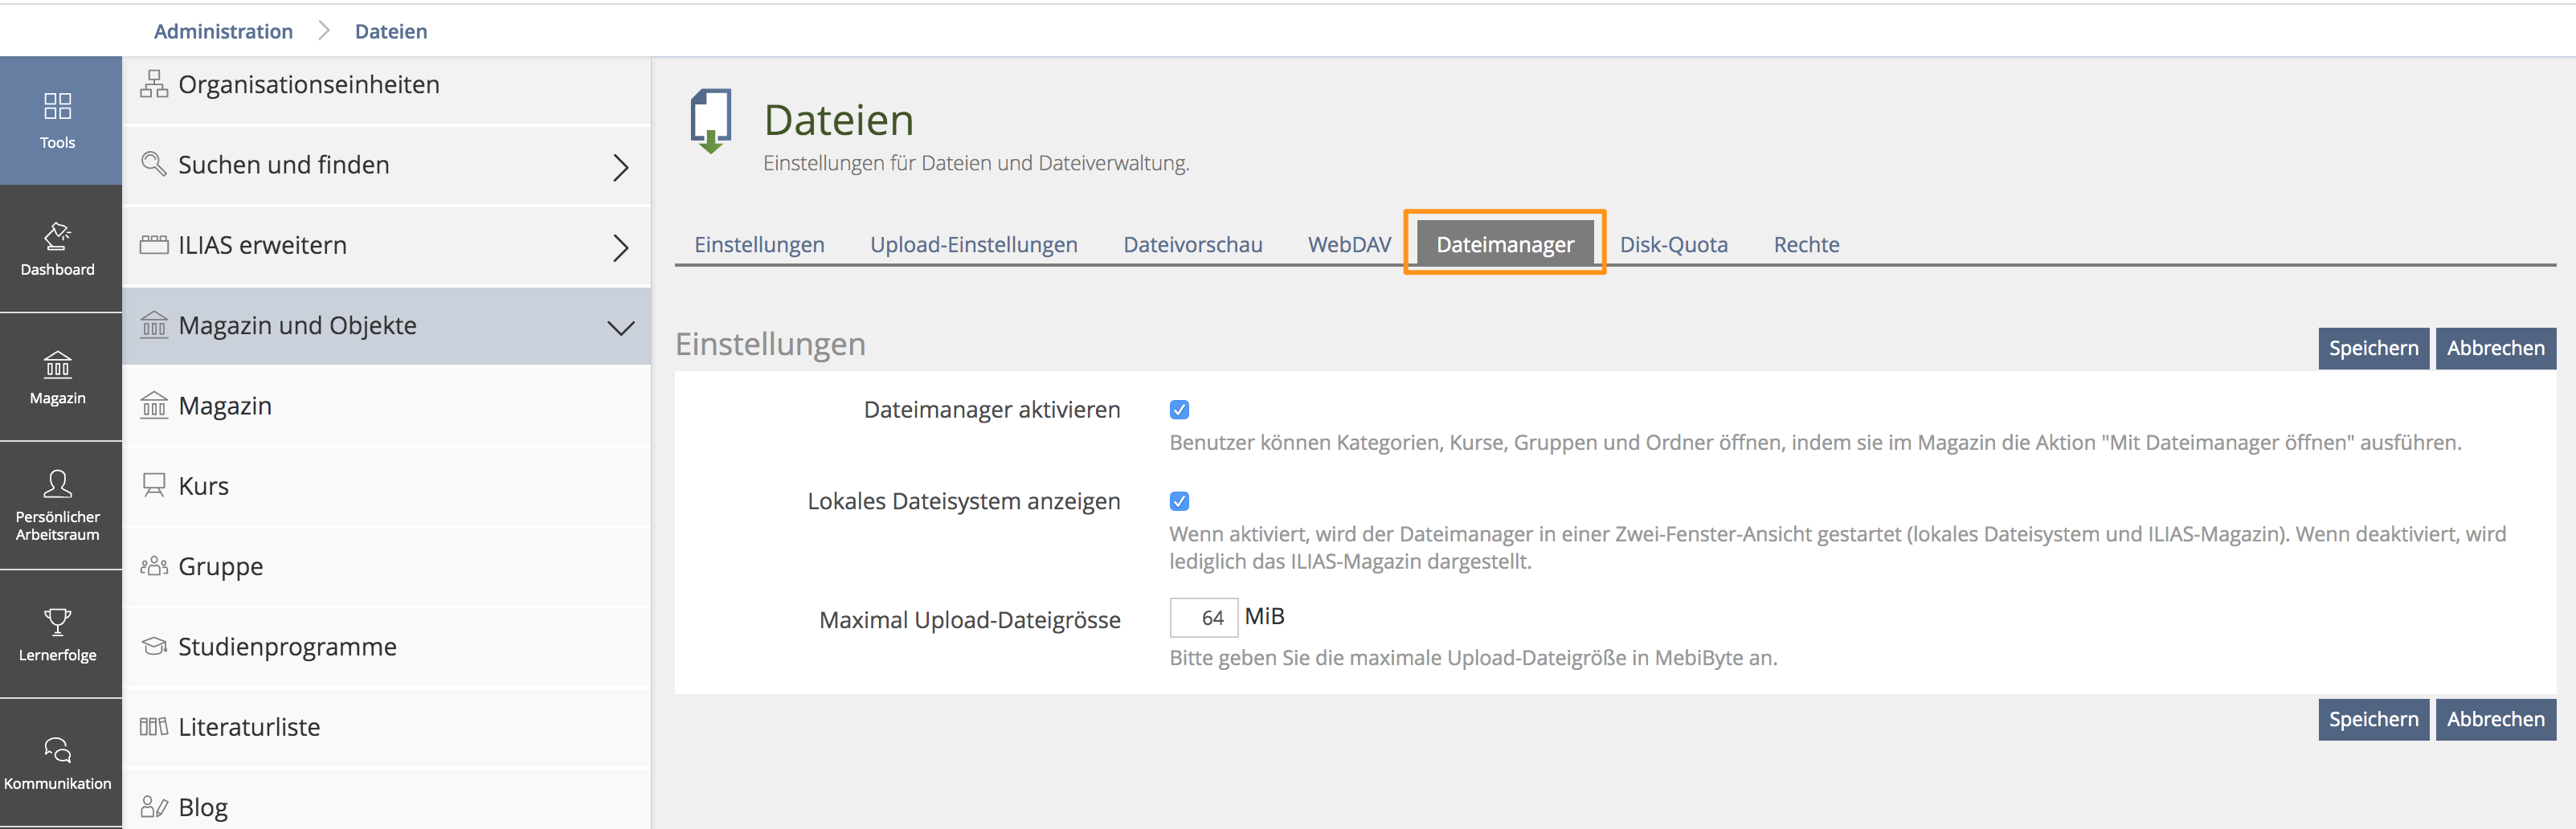
Task: Focus the Maximal Upload-Dateigrösse field
Action: pos(1203,618)
